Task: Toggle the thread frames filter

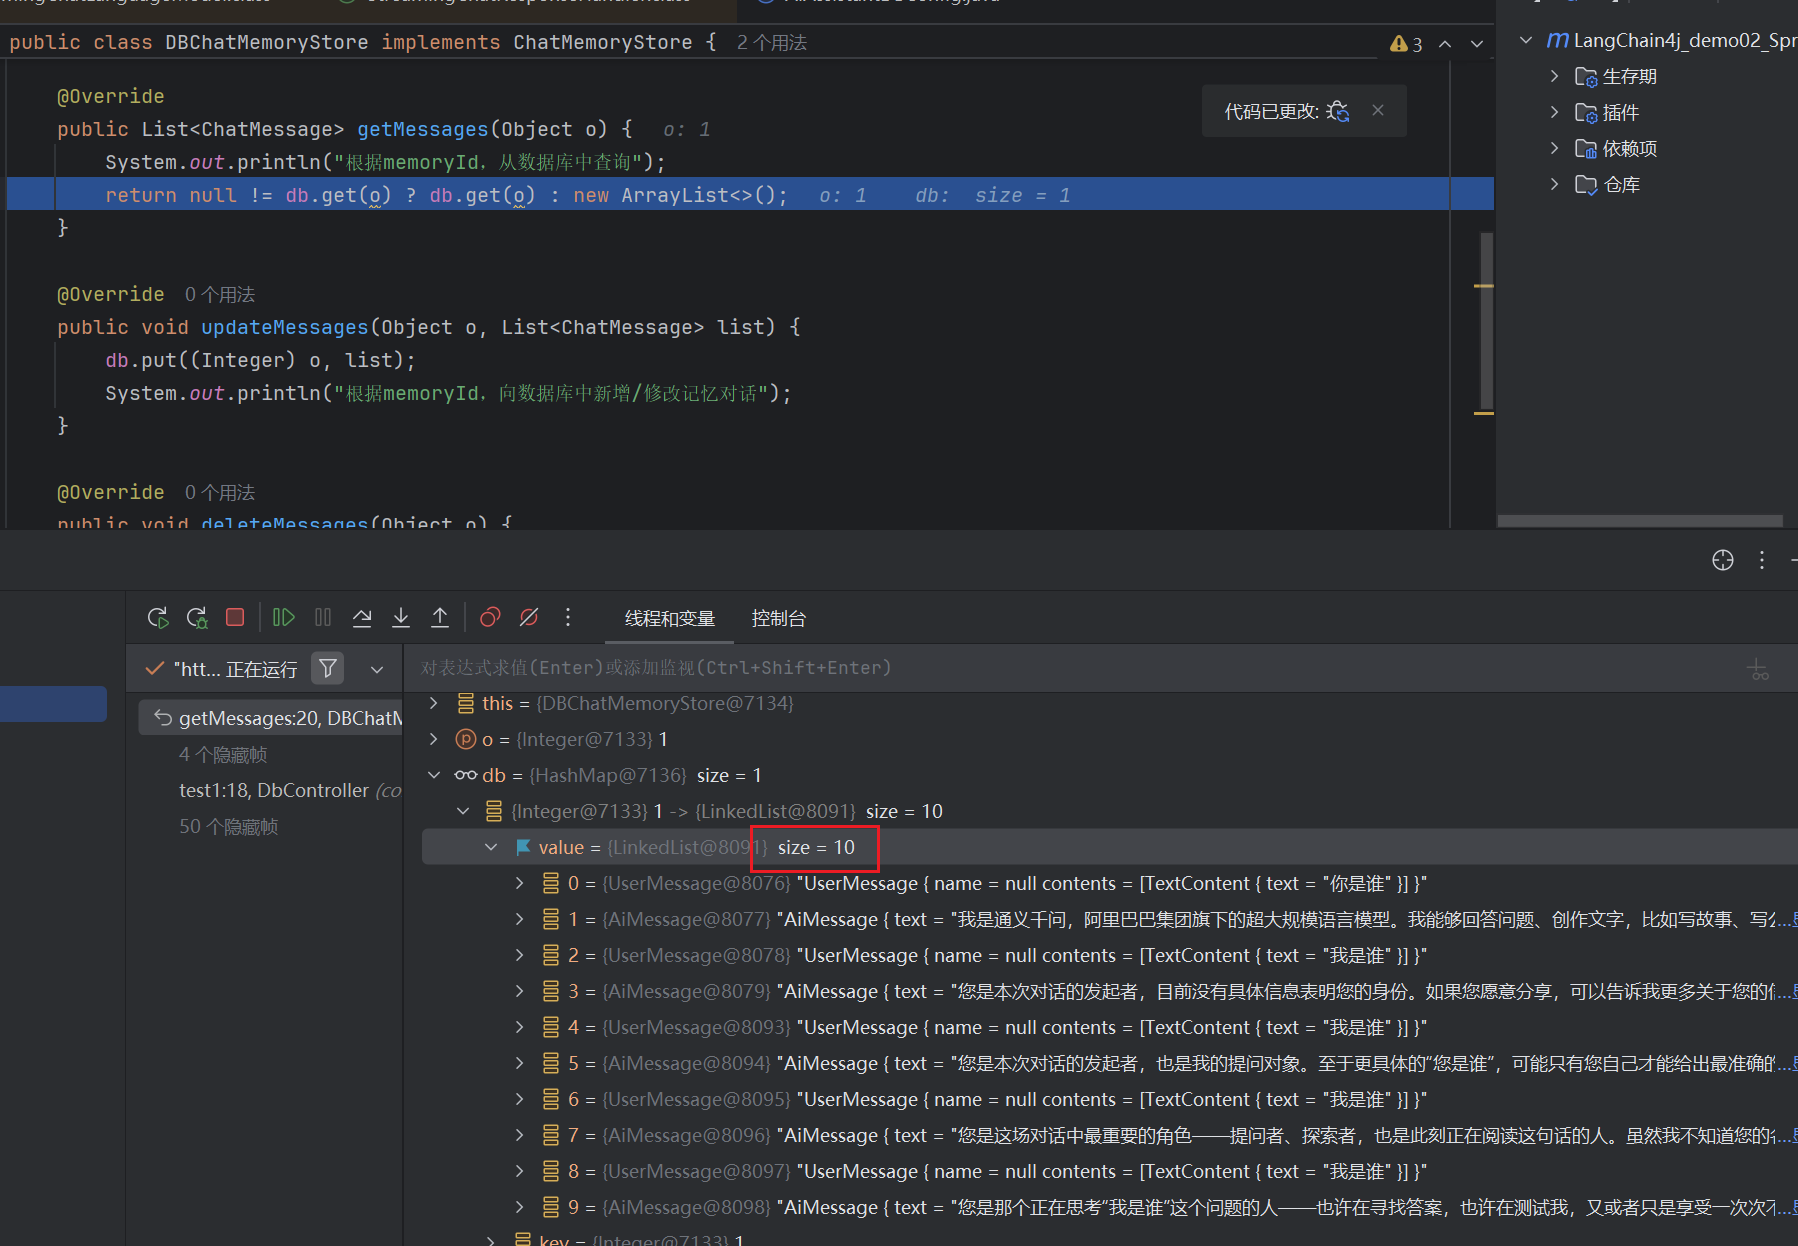Action: pyautogui.click(x=327, y=668)
